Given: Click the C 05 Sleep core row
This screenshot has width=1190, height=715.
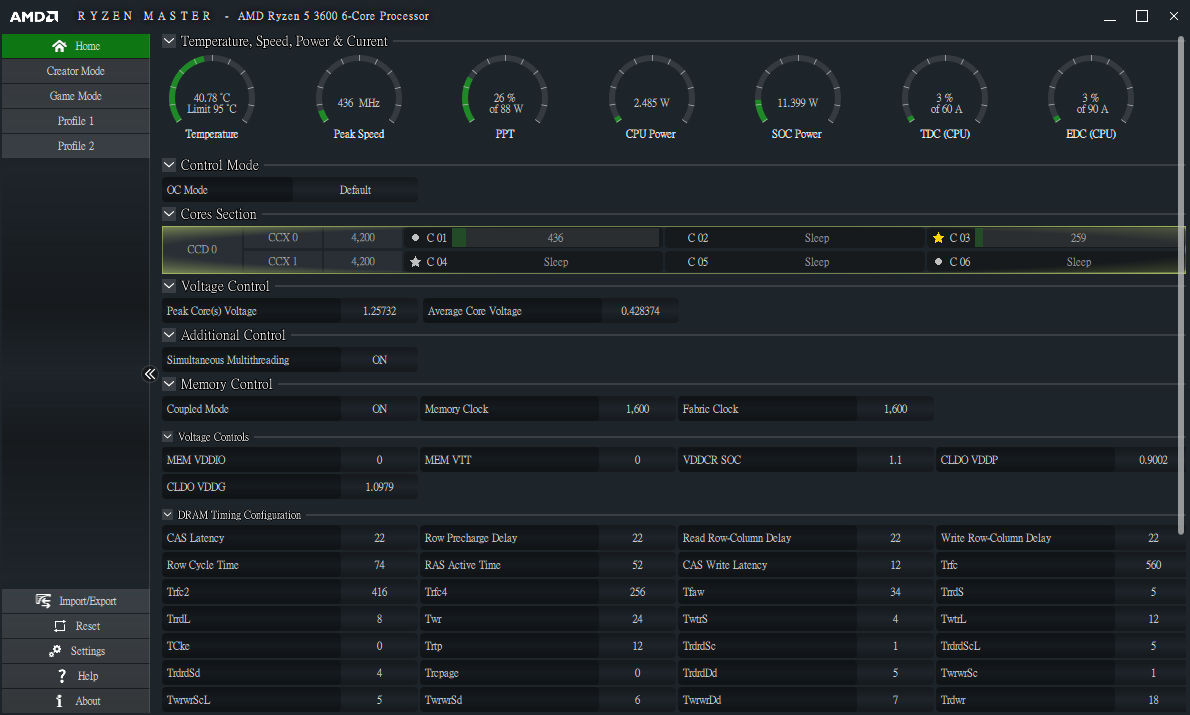Looking at the screenshot, I should tap(794, 262).
